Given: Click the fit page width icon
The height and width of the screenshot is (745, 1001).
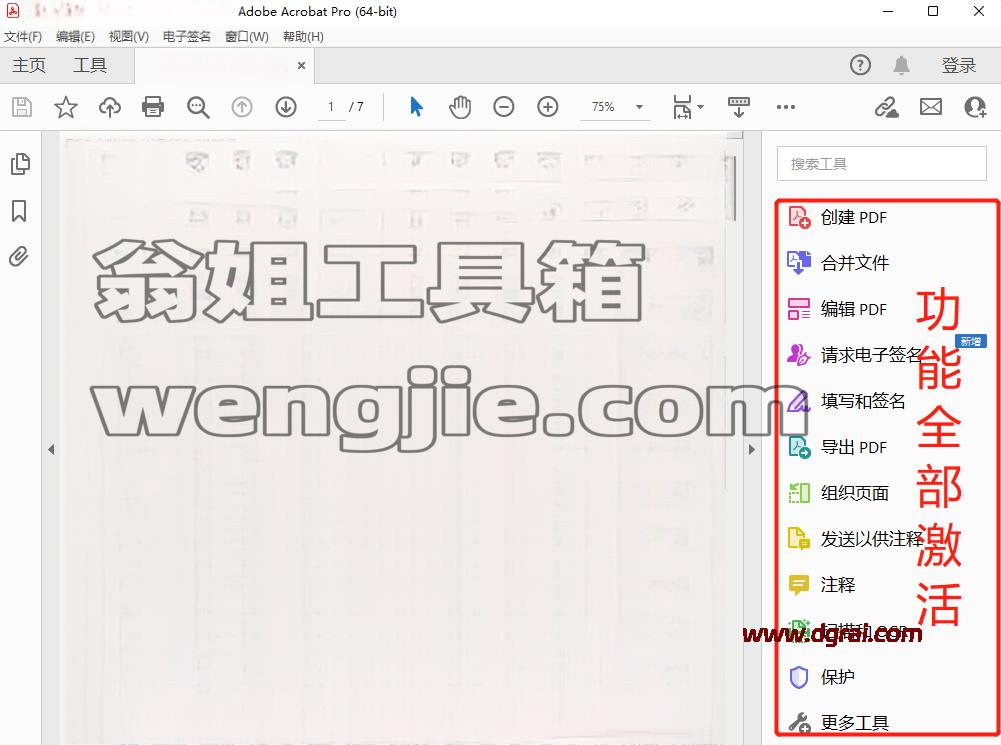Looking at the screenshot, I should click(x=682, y=107).
